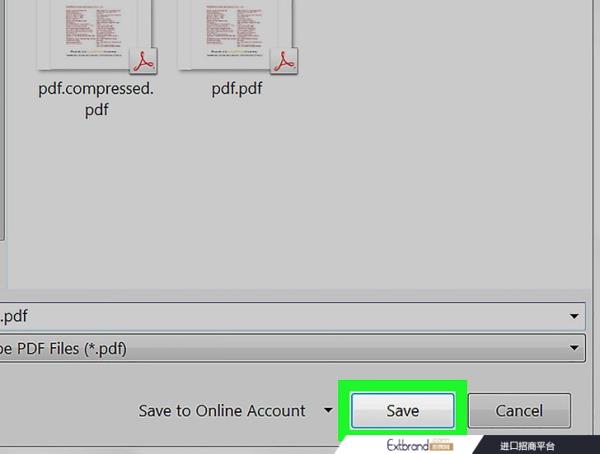Viewport: 600px width, 454px height.
Task: Open the Save to Online Account dropdown arrow
Action: pos(328,410)
